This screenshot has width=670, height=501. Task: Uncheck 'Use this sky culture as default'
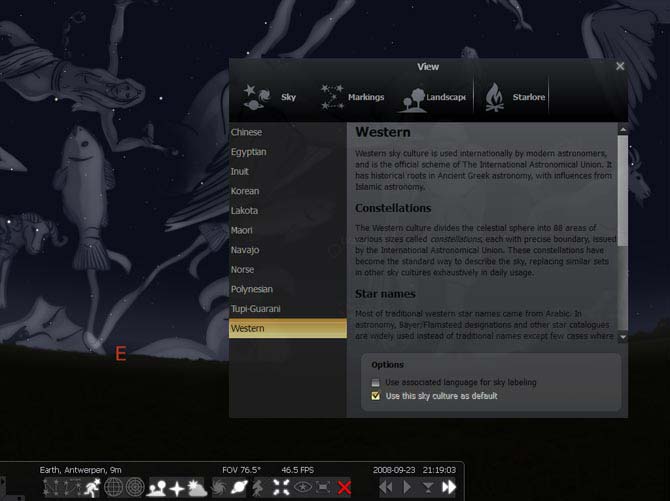[376, 396]
